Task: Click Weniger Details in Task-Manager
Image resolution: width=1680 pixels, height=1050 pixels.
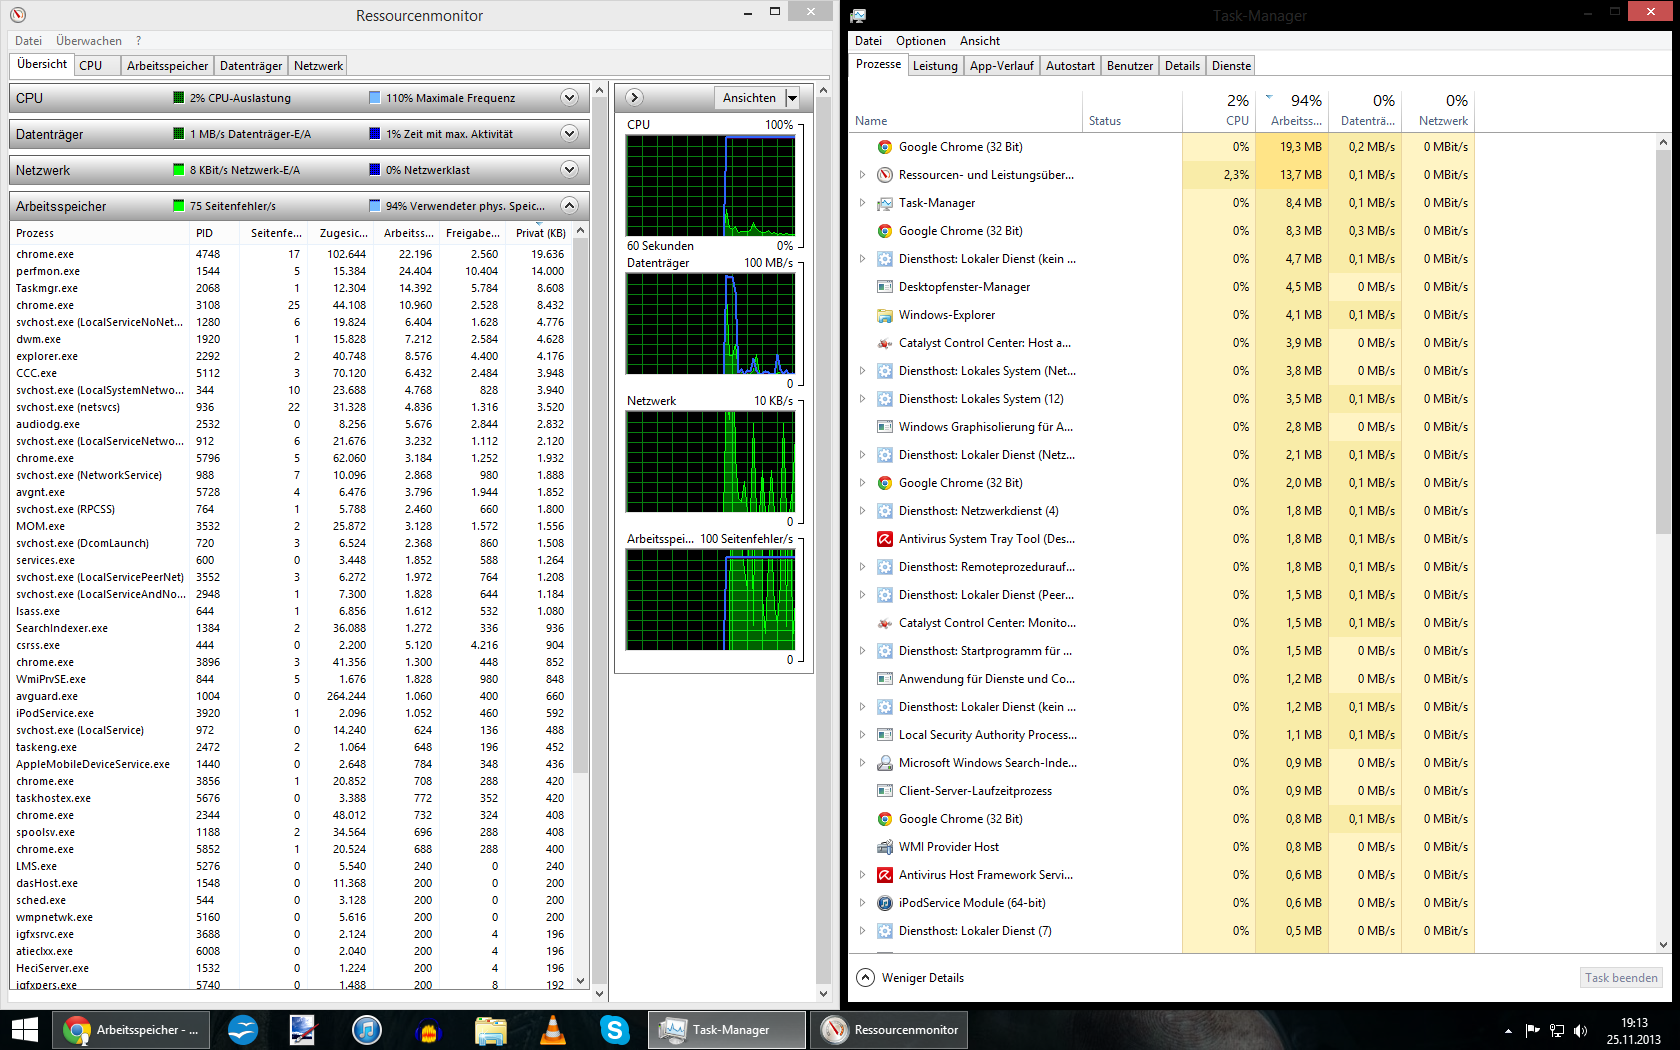Action: click(911, 978)
